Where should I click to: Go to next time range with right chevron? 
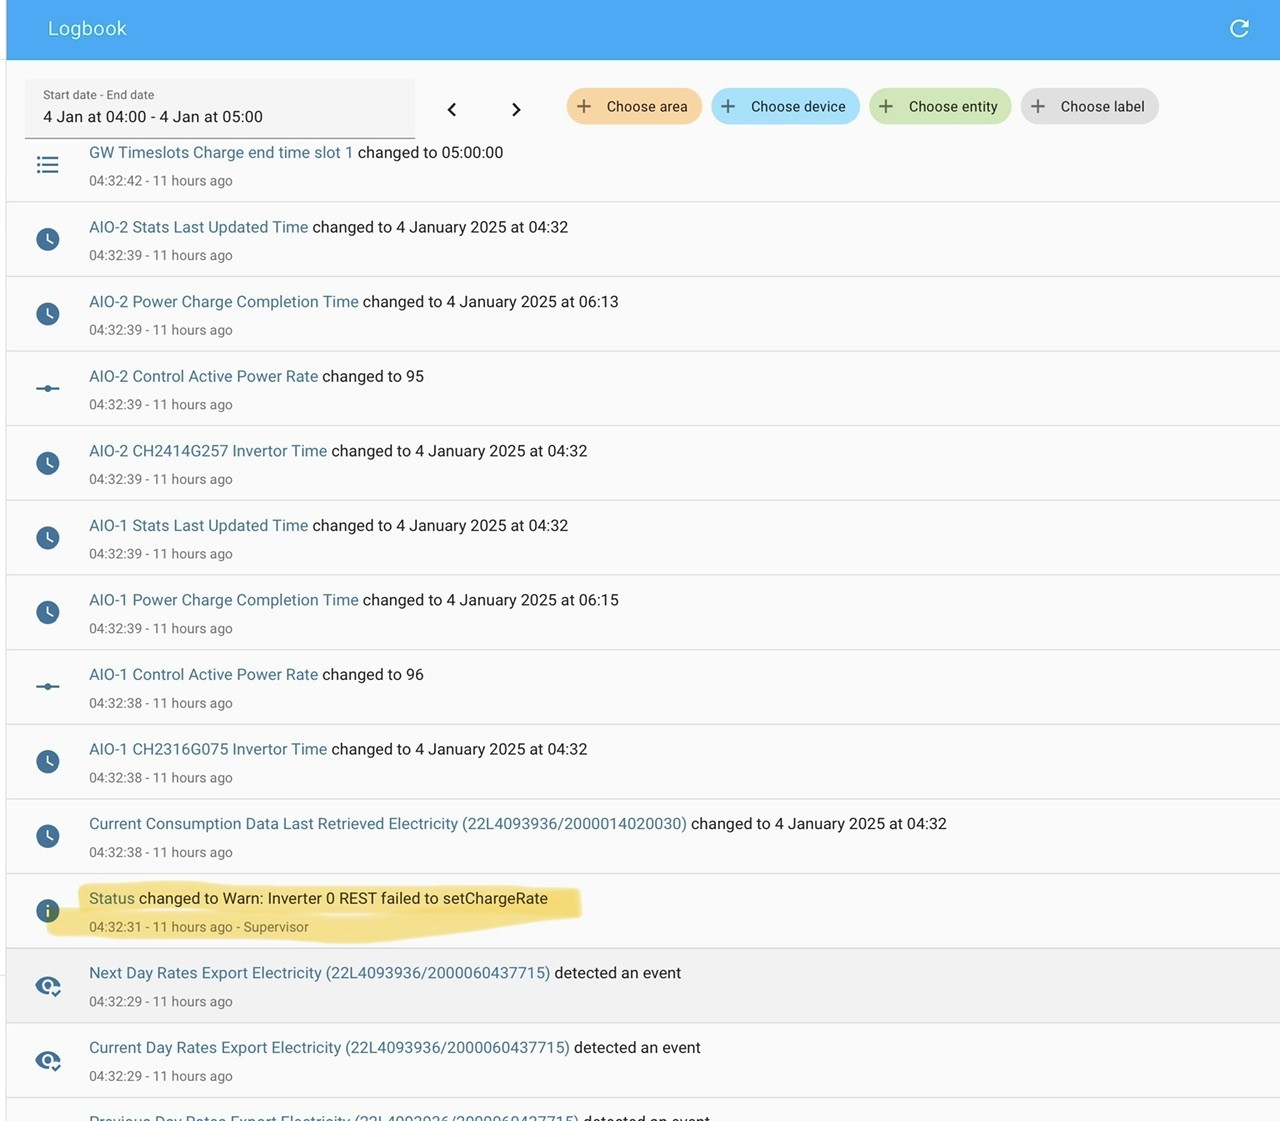pos(516,109)
